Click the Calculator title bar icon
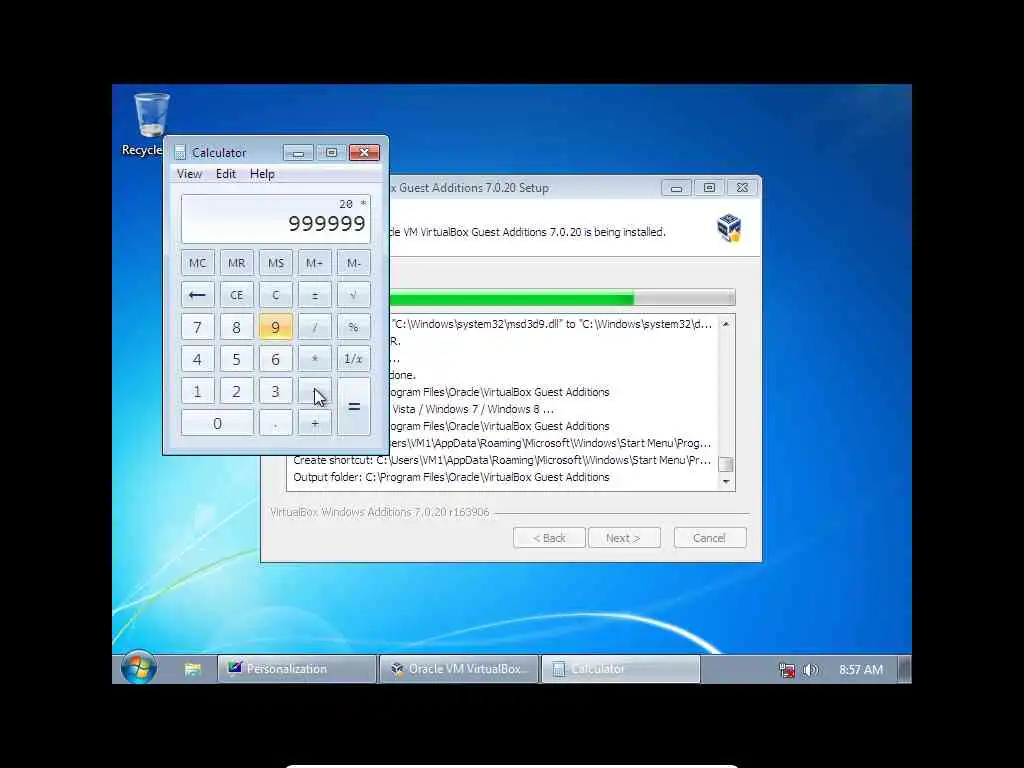This screenshot has height=768, width=1024. click(x=180, y=152)
